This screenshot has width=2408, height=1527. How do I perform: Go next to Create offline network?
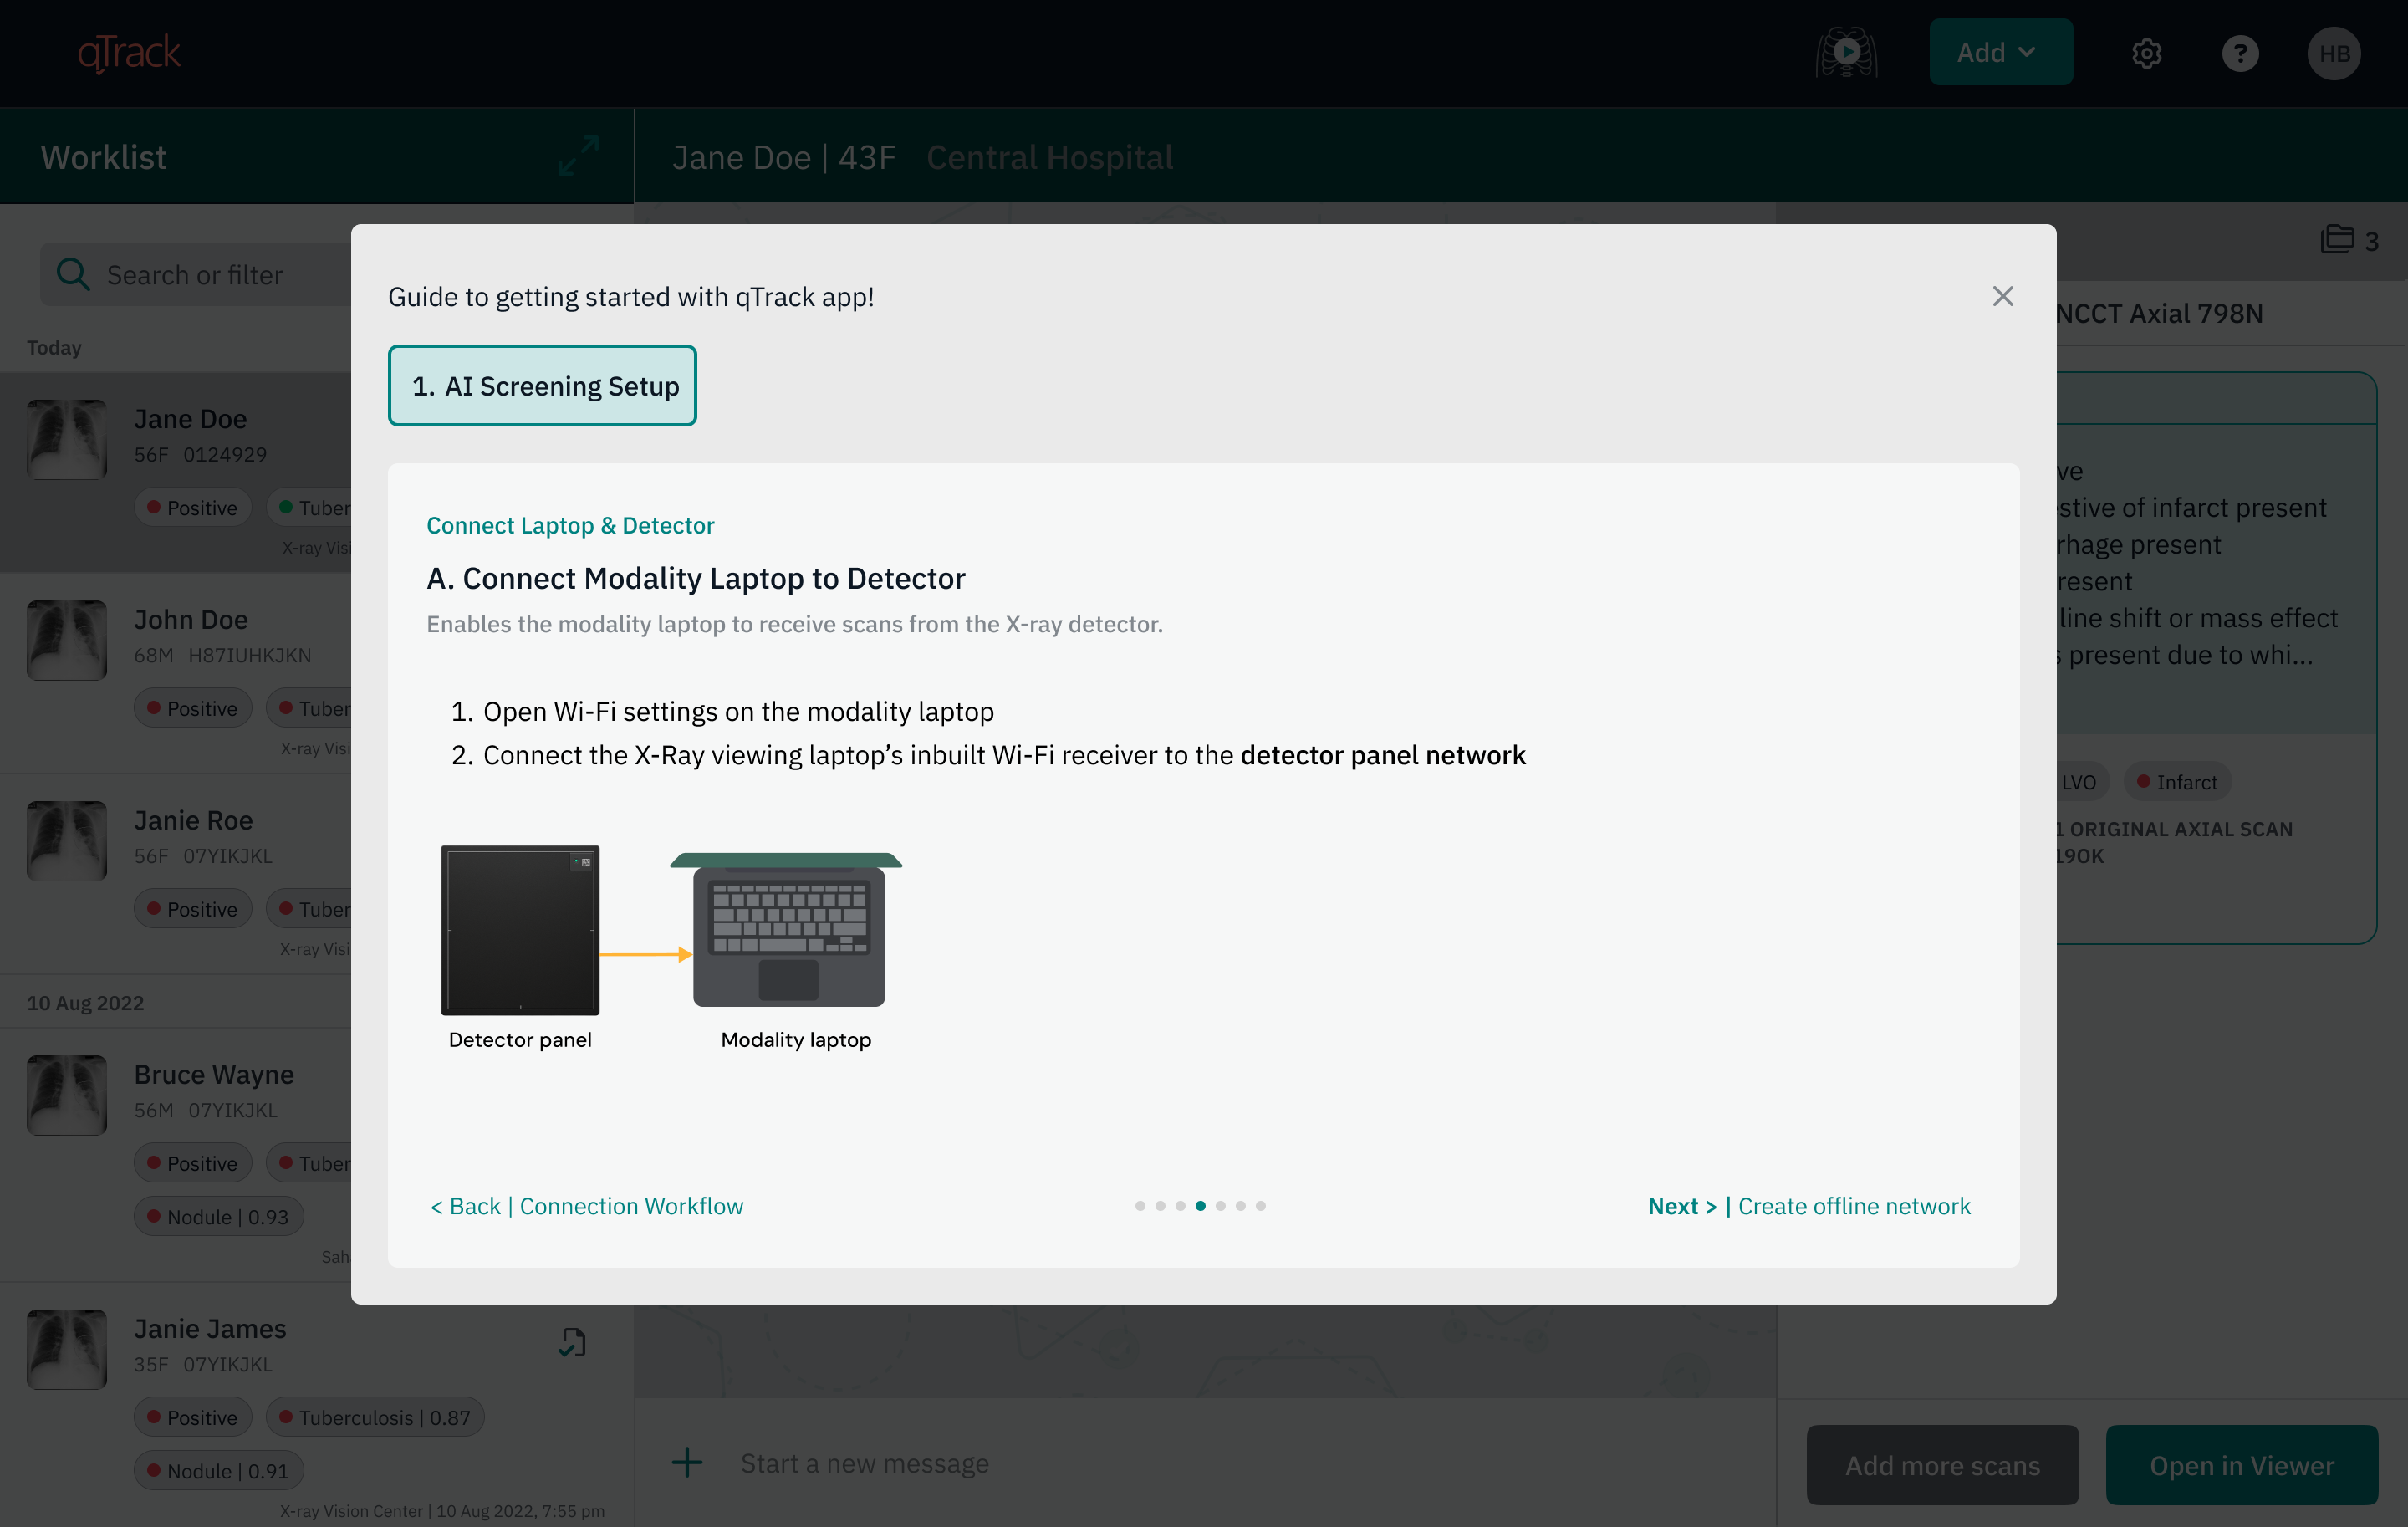(1809, 1206)
